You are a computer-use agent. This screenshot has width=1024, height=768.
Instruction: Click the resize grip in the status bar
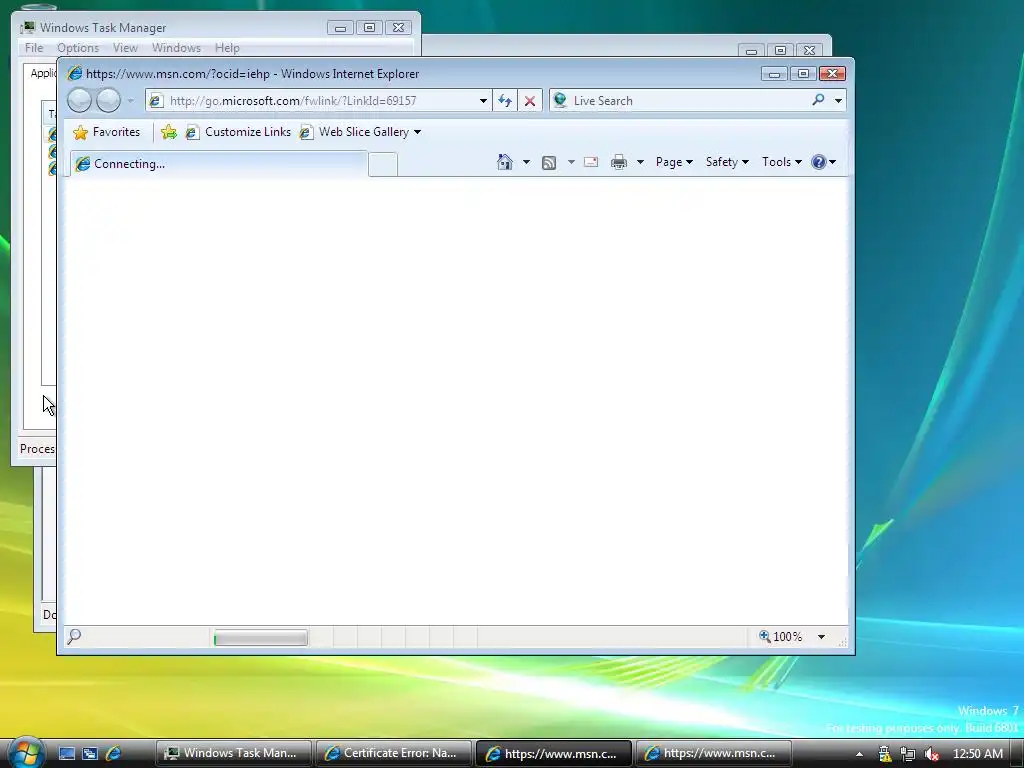point(842,642)
